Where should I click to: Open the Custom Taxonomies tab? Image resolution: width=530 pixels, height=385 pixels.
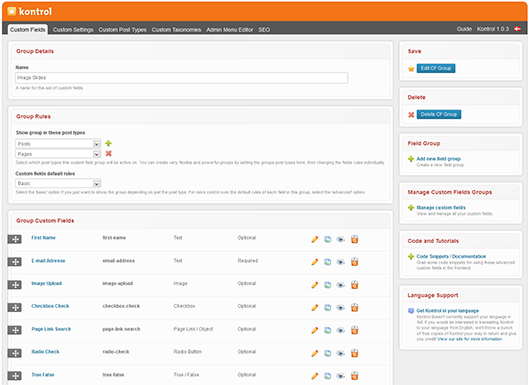tap(176, 30)
